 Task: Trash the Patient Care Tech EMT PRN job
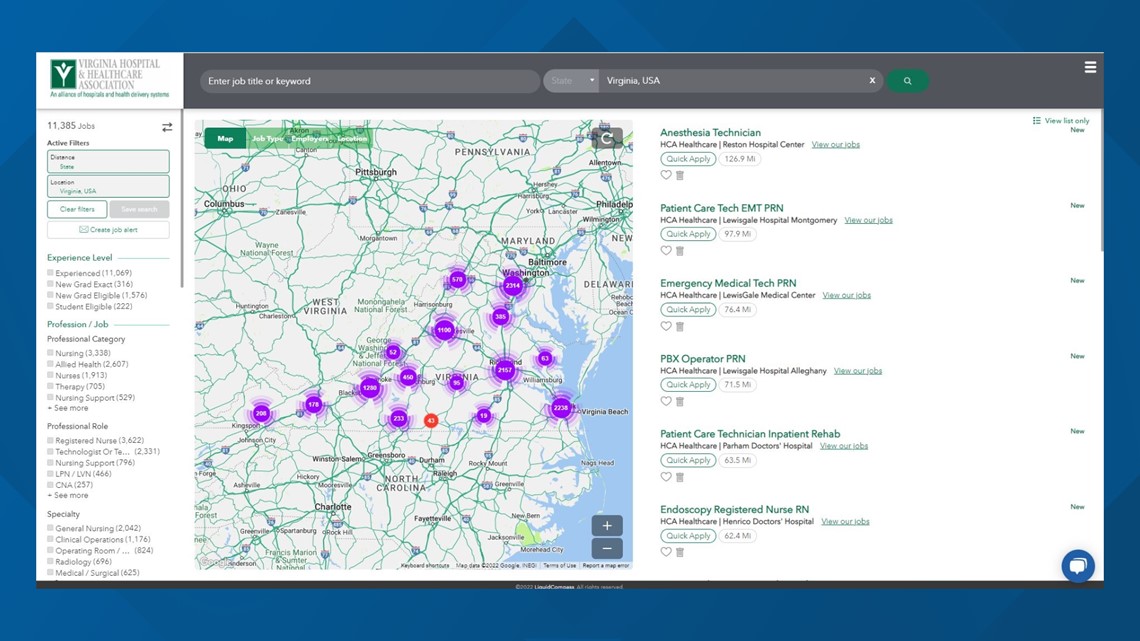[680, 251]
